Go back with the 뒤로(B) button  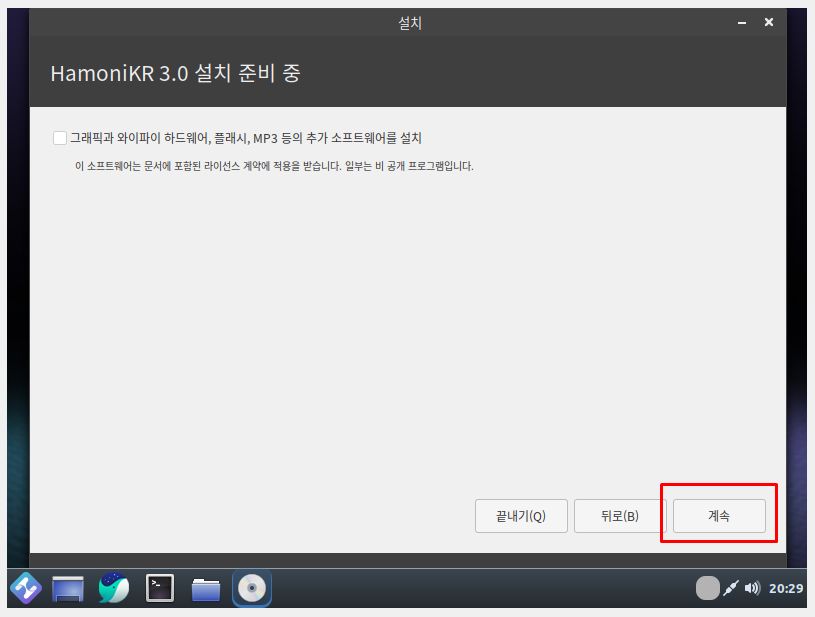(620, 516)
